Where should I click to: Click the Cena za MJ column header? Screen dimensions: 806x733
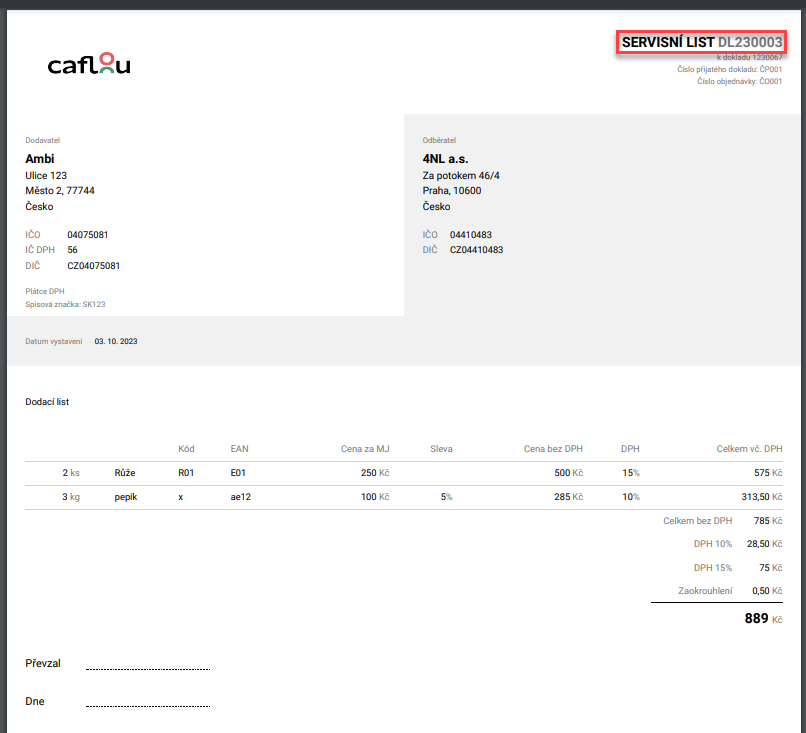(x=365, y=449)
